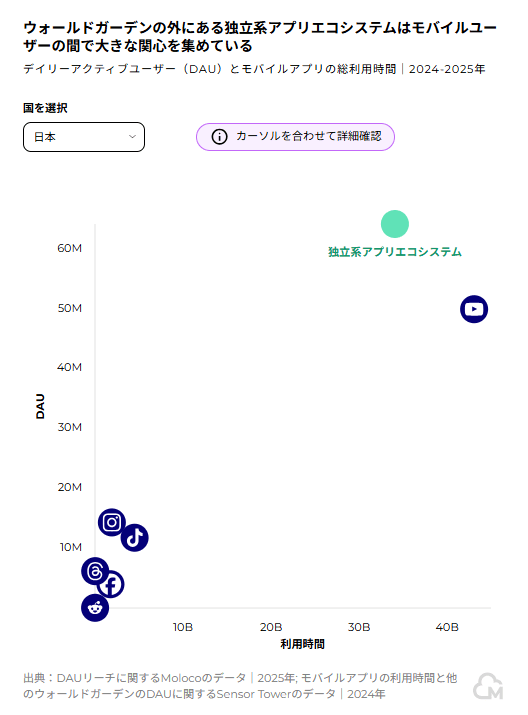
Task: Click the source citation text at bottom
Action: point(240,686)
